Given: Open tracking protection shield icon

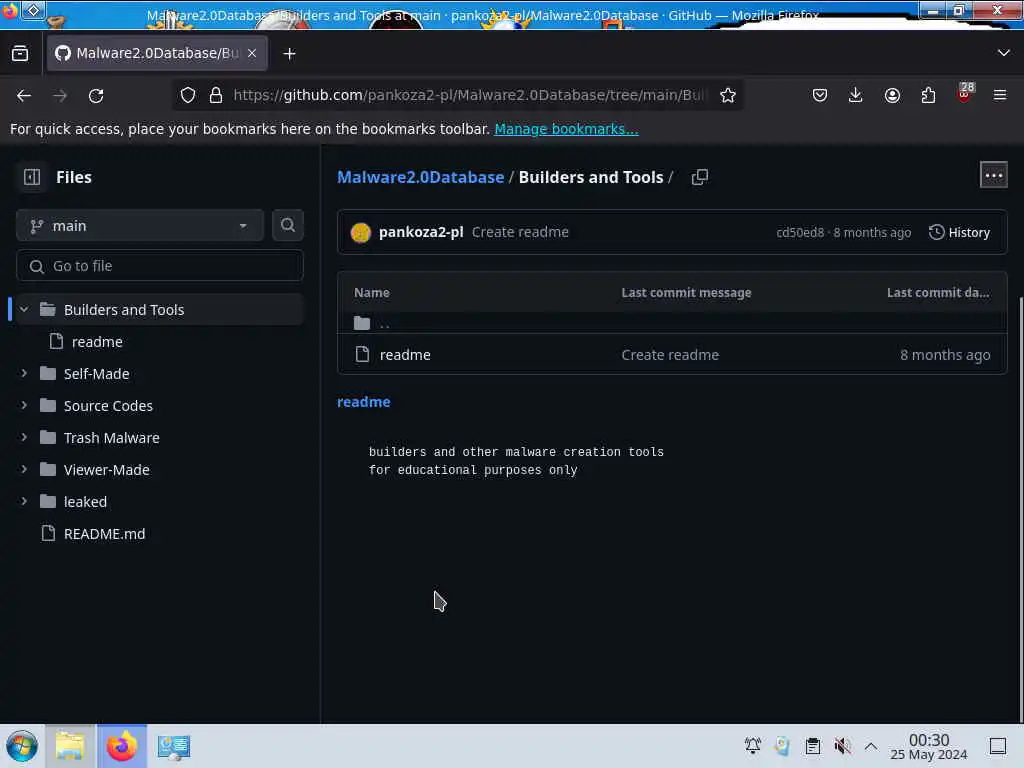Looking at the screenshot, I should 188,95.
